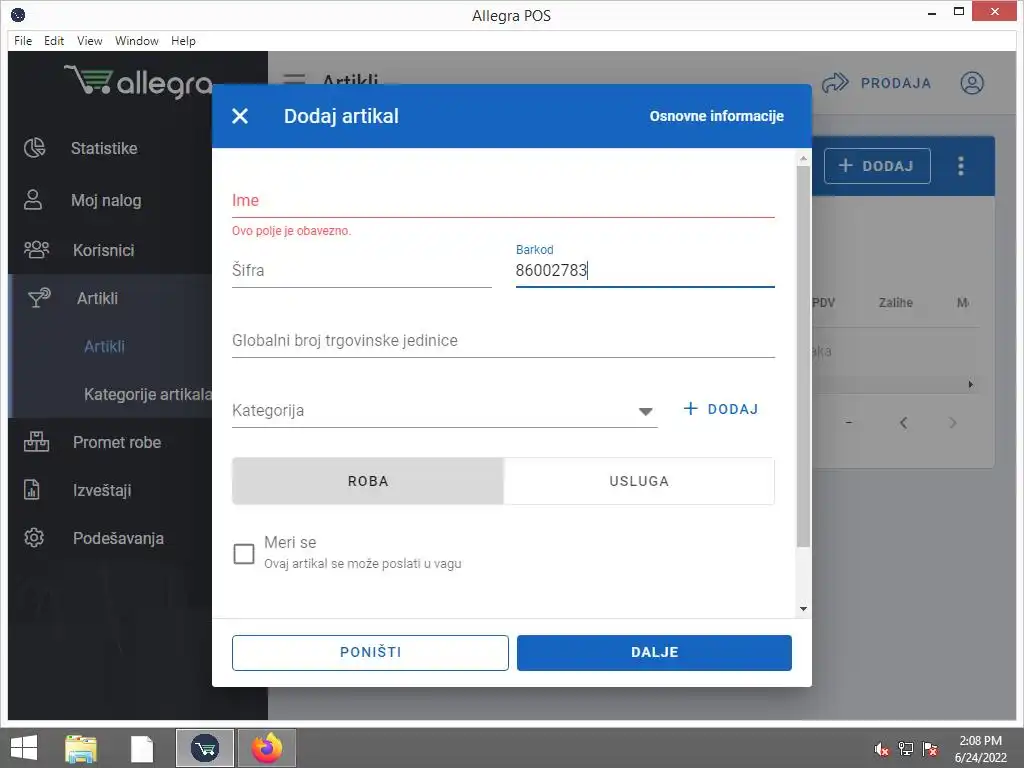Open Podešavanja label in sidebar
The height and width of the screenshot is (768, 1024).
point(118,538)
